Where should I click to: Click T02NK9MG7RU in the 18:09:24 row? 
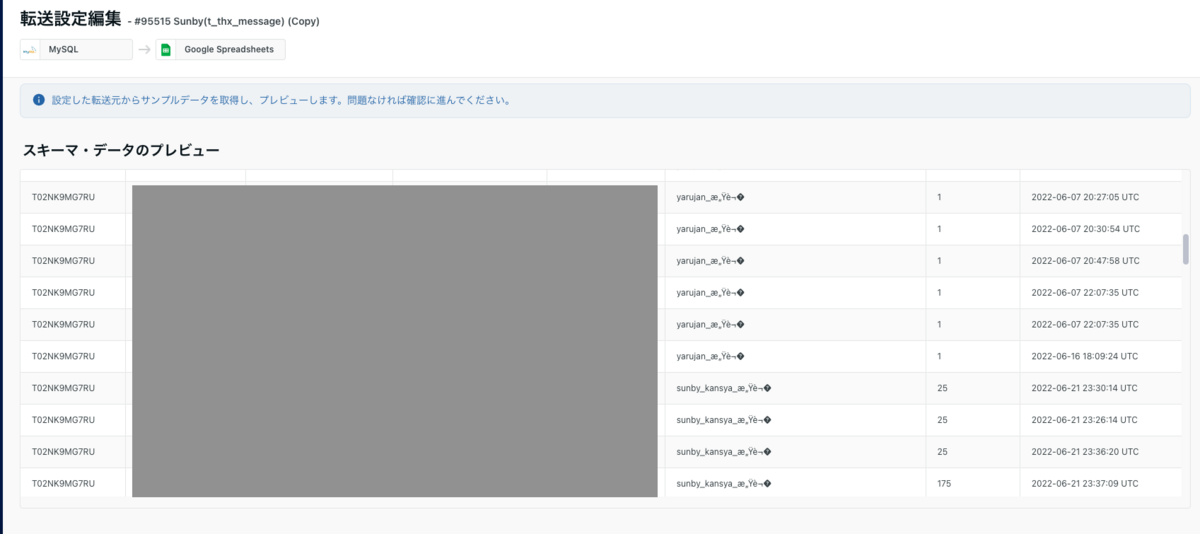coord(64,356)
